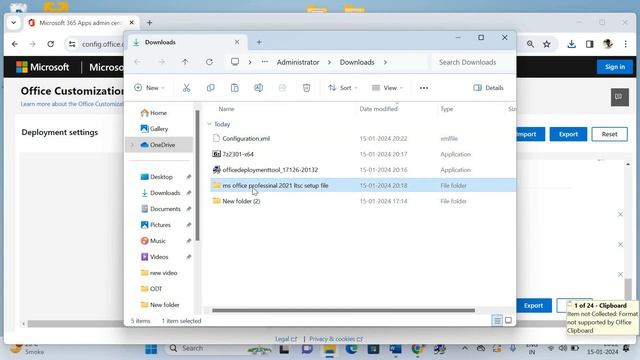Open the Privacy & cookies link
This screenshot has height=360, width=640.
point(336,339)
